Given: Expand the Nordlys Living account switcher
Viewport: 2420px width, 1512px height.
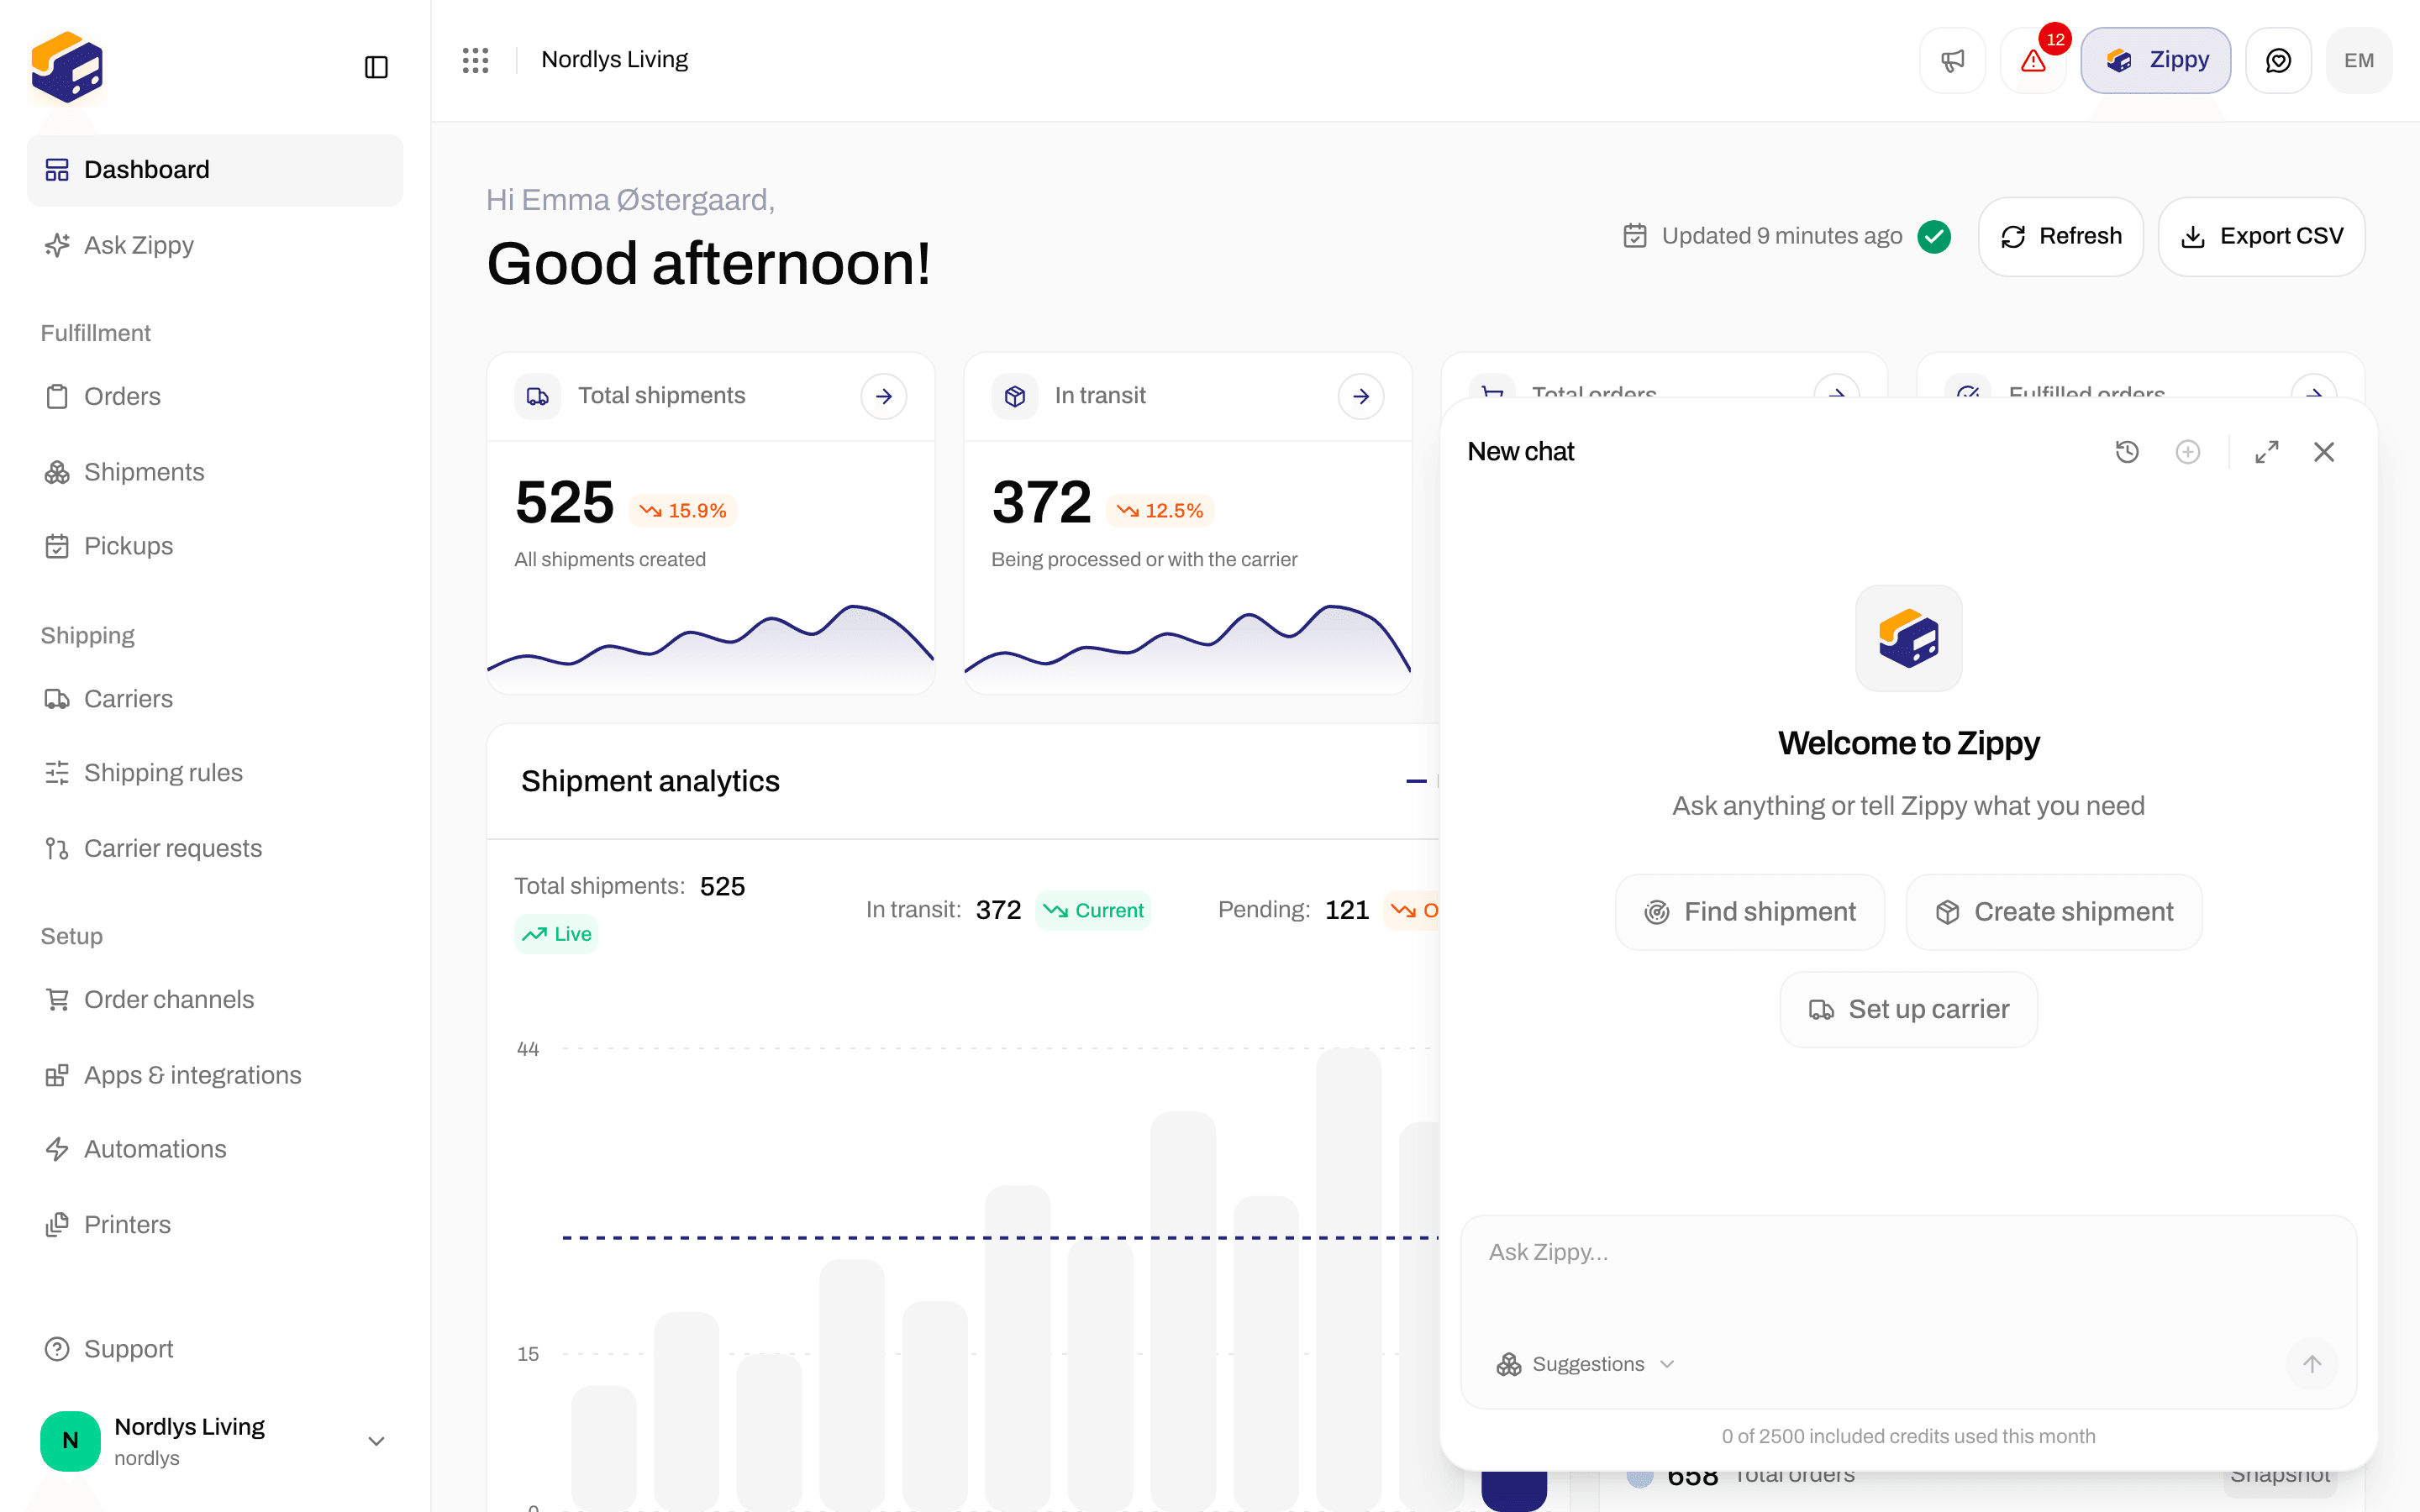Looking at the screenshot, I should (x=215, y=1441).
